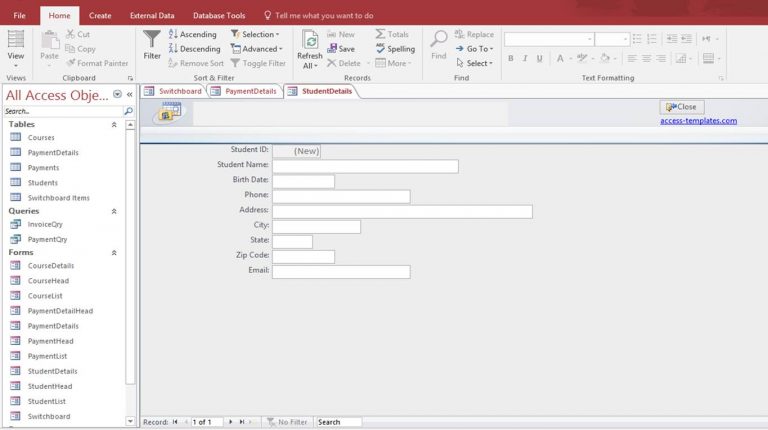Click the navigation pane Search box
Image resolution: width=768 pixels, height=430 pixels.
pyautogui.click(x=63, y=111)
